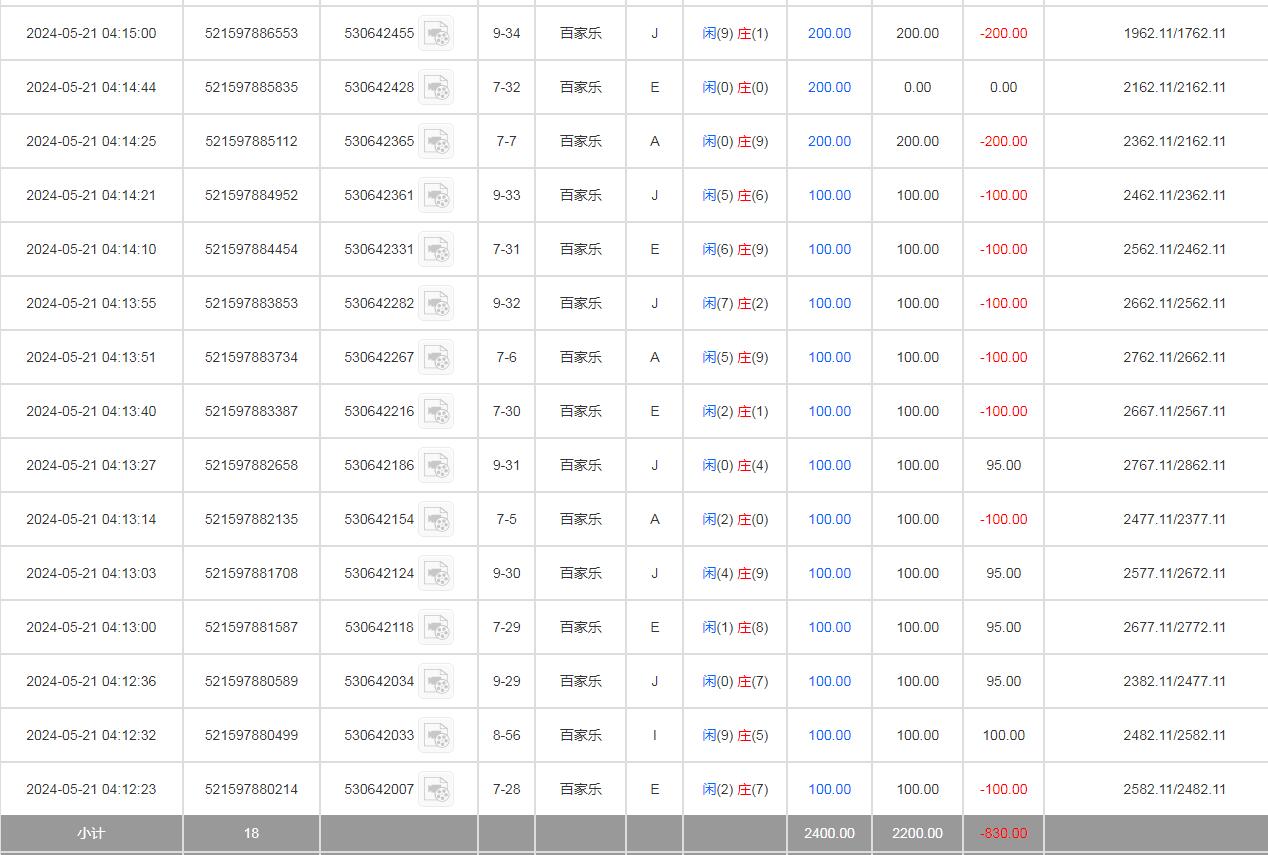Click table-round cell 7-7
The image size is (1268, 855).
[x=506, y=141]
